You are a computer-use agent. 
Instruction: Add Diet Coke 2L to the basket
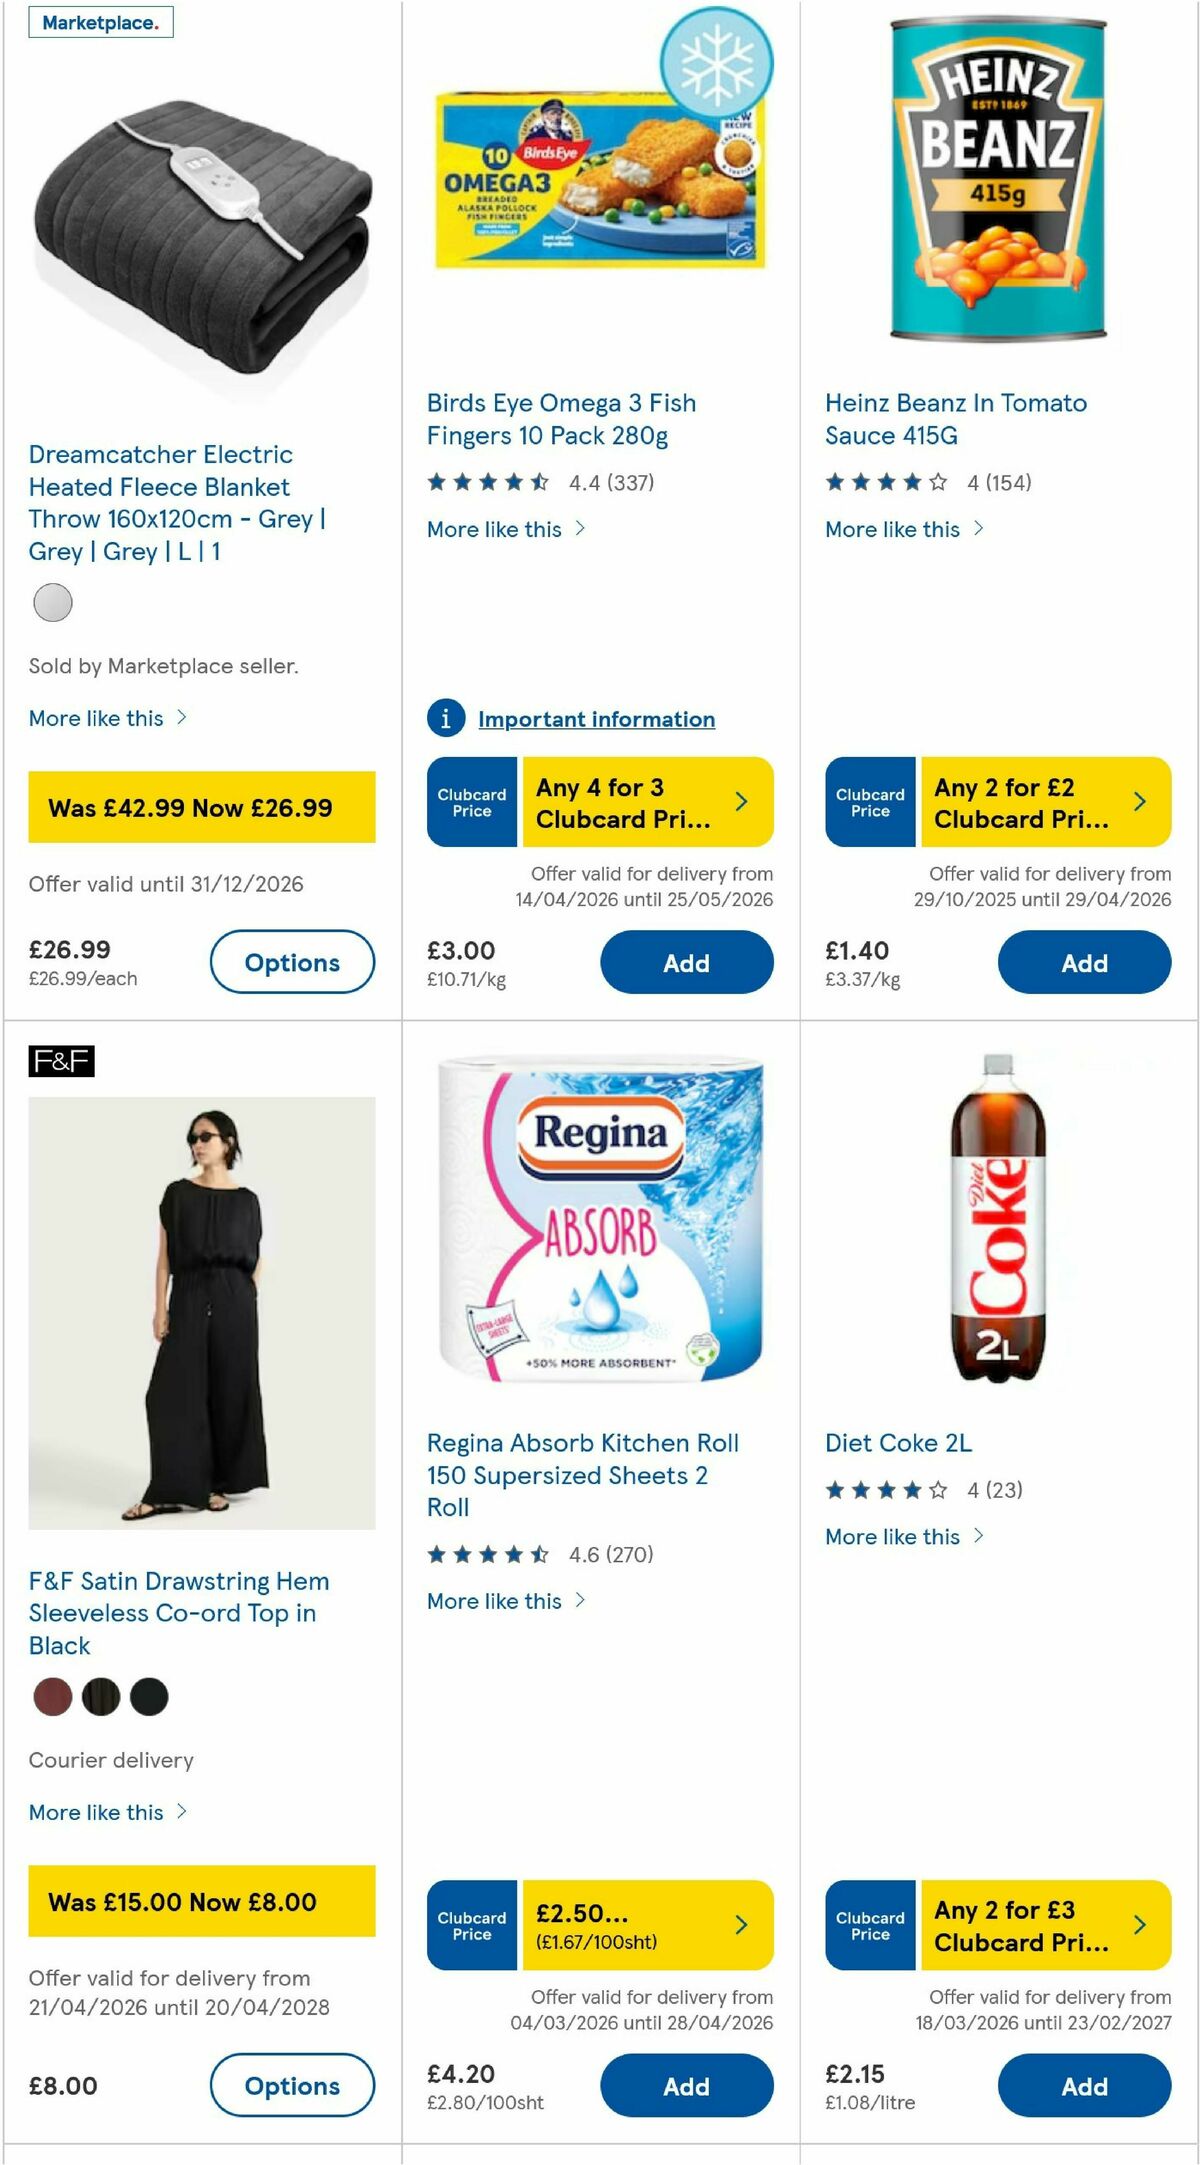click(x=1085, y=2086)
